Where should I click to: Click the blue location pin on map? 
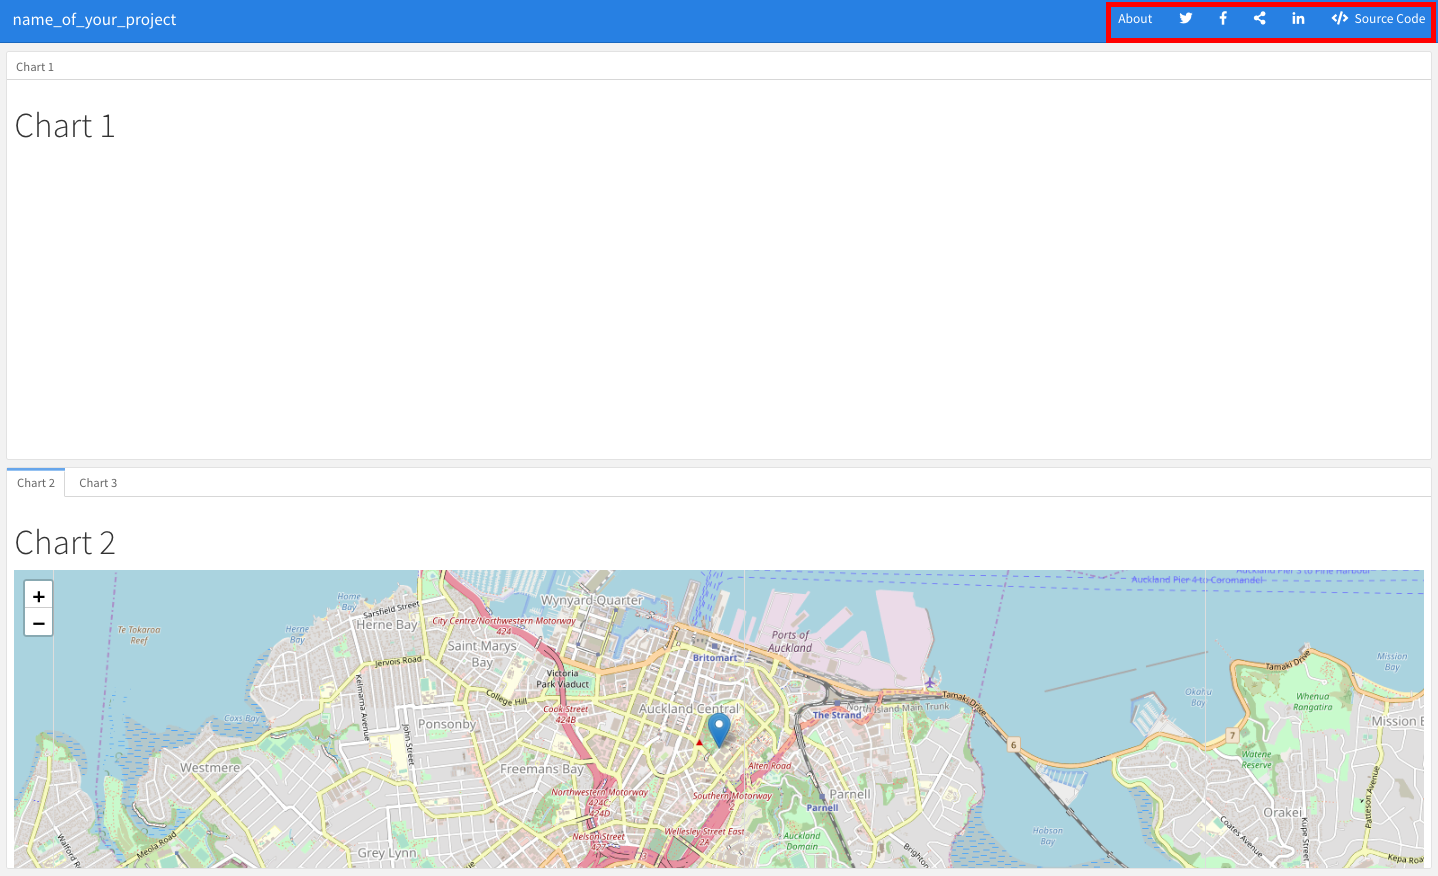719,729
